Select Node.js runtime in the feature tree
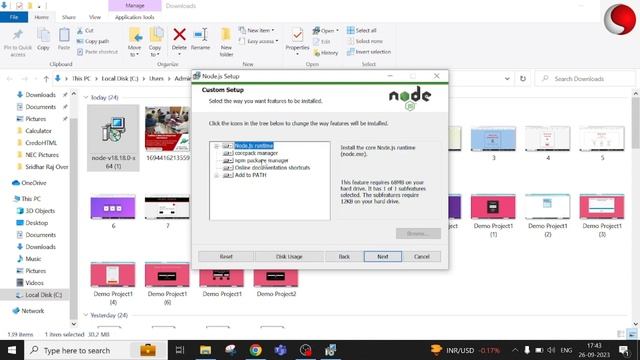 point(253,146)
